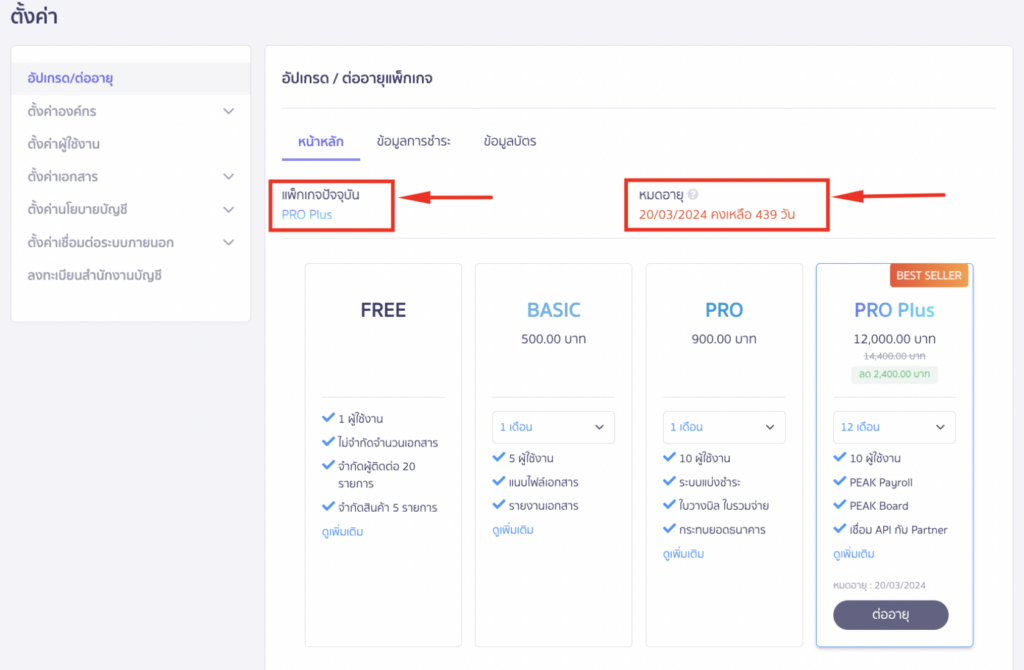1024x670 pixels.
Task: Click checkmark beside แนบไฟล์เอกสาร feature
Action: click(499, 482)
